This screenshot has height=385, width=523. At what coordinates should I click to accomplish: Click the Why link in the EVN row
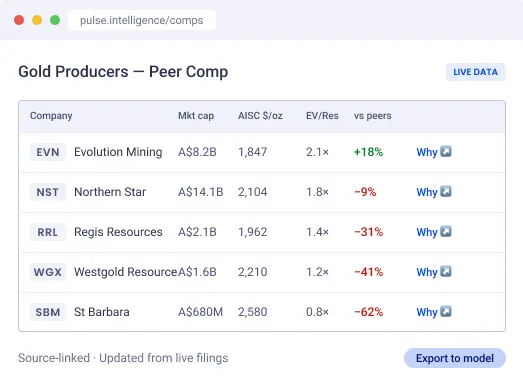coord(427,152)
